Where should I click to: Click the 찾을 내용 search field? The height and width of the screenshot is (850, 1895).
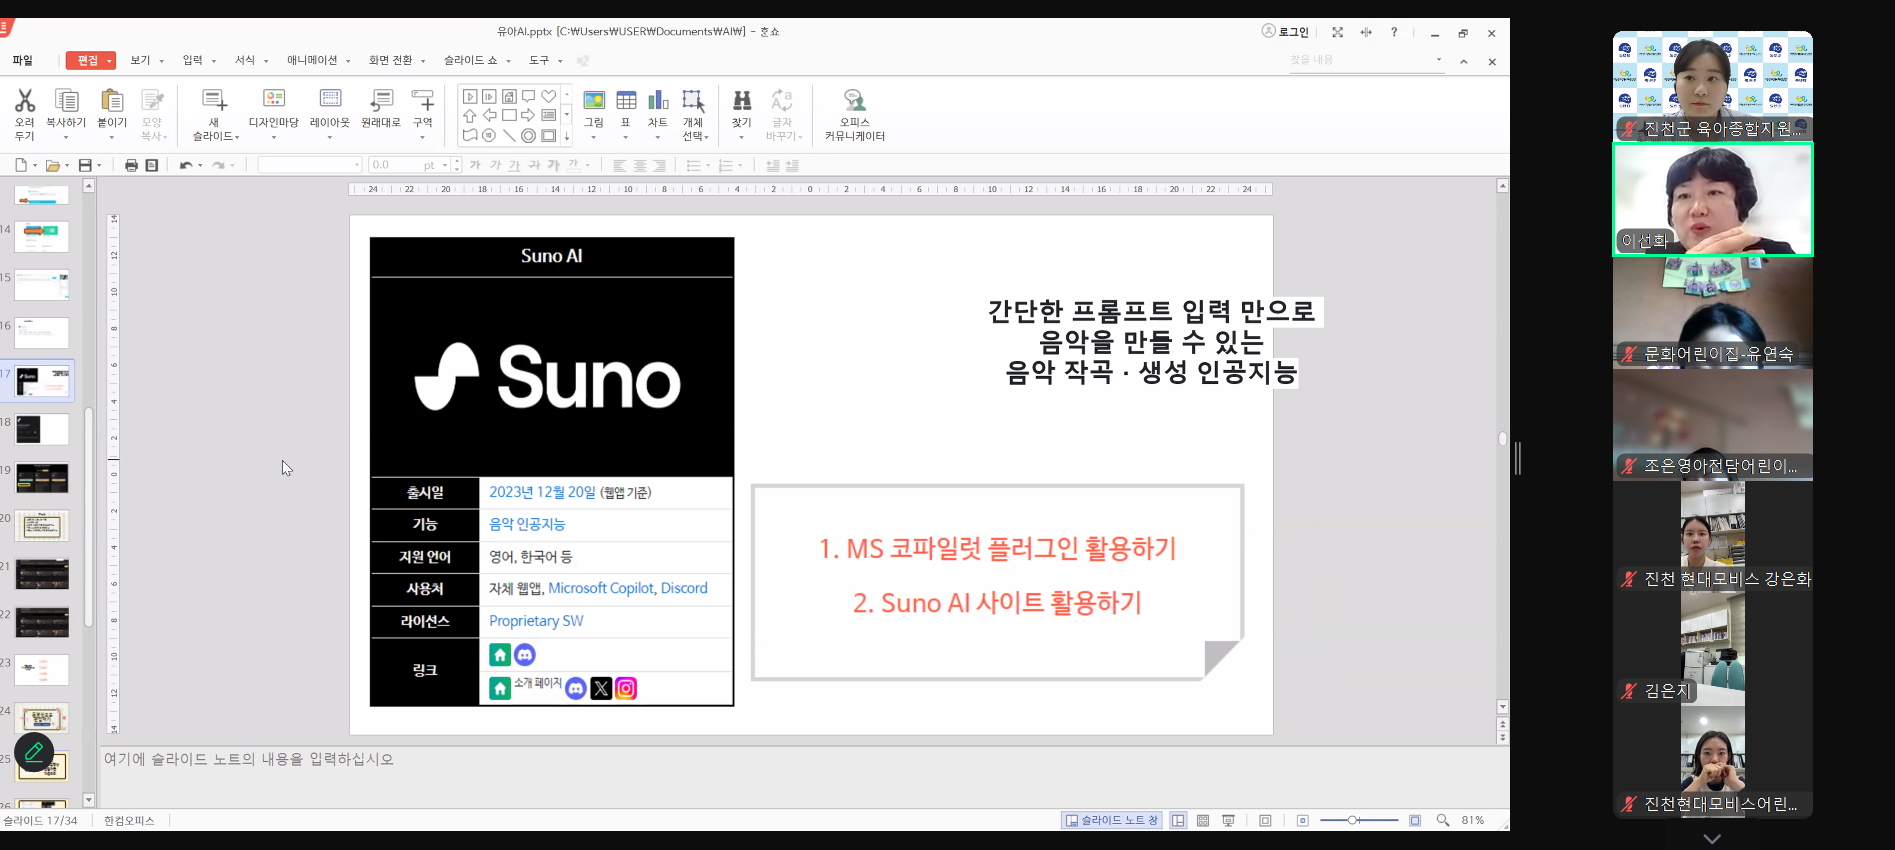1366,60
